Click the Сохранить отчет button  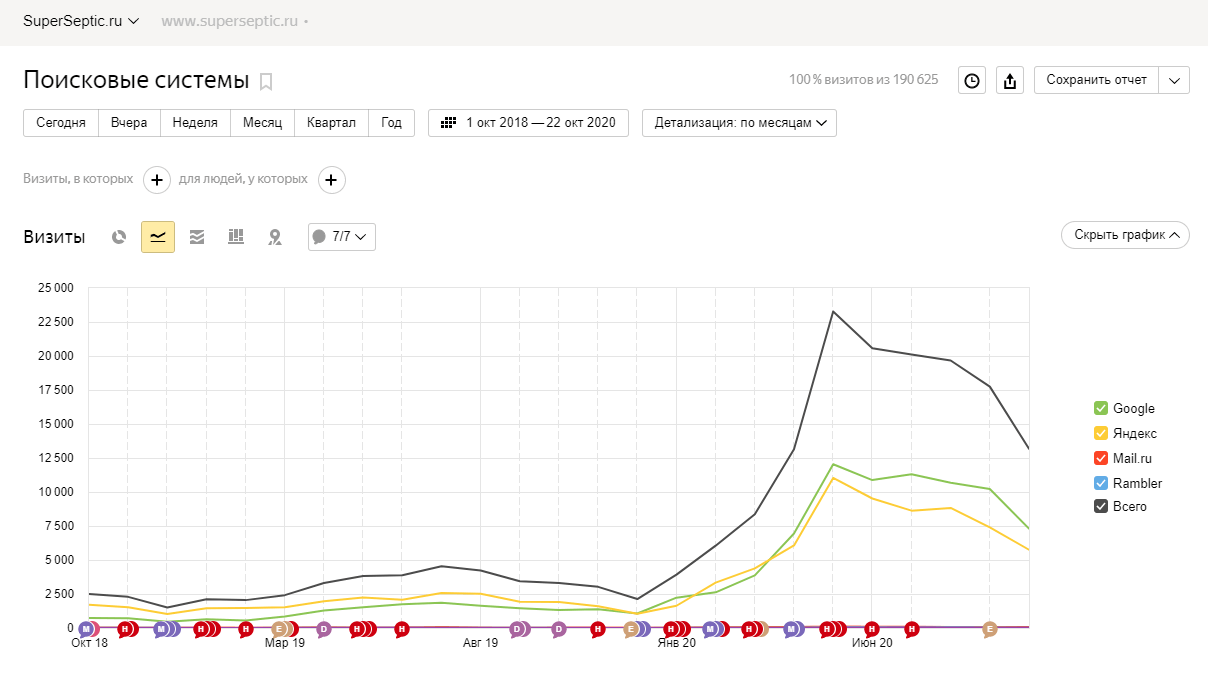click(1096, 80)
